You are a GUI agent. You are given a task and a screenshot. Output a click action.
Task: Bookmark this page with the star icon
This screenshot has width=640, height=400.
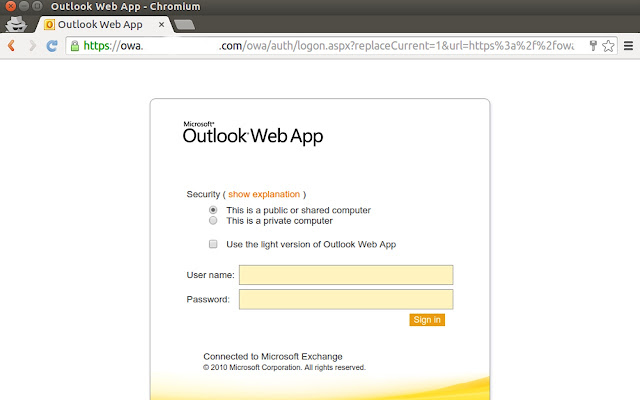[608, 45]
